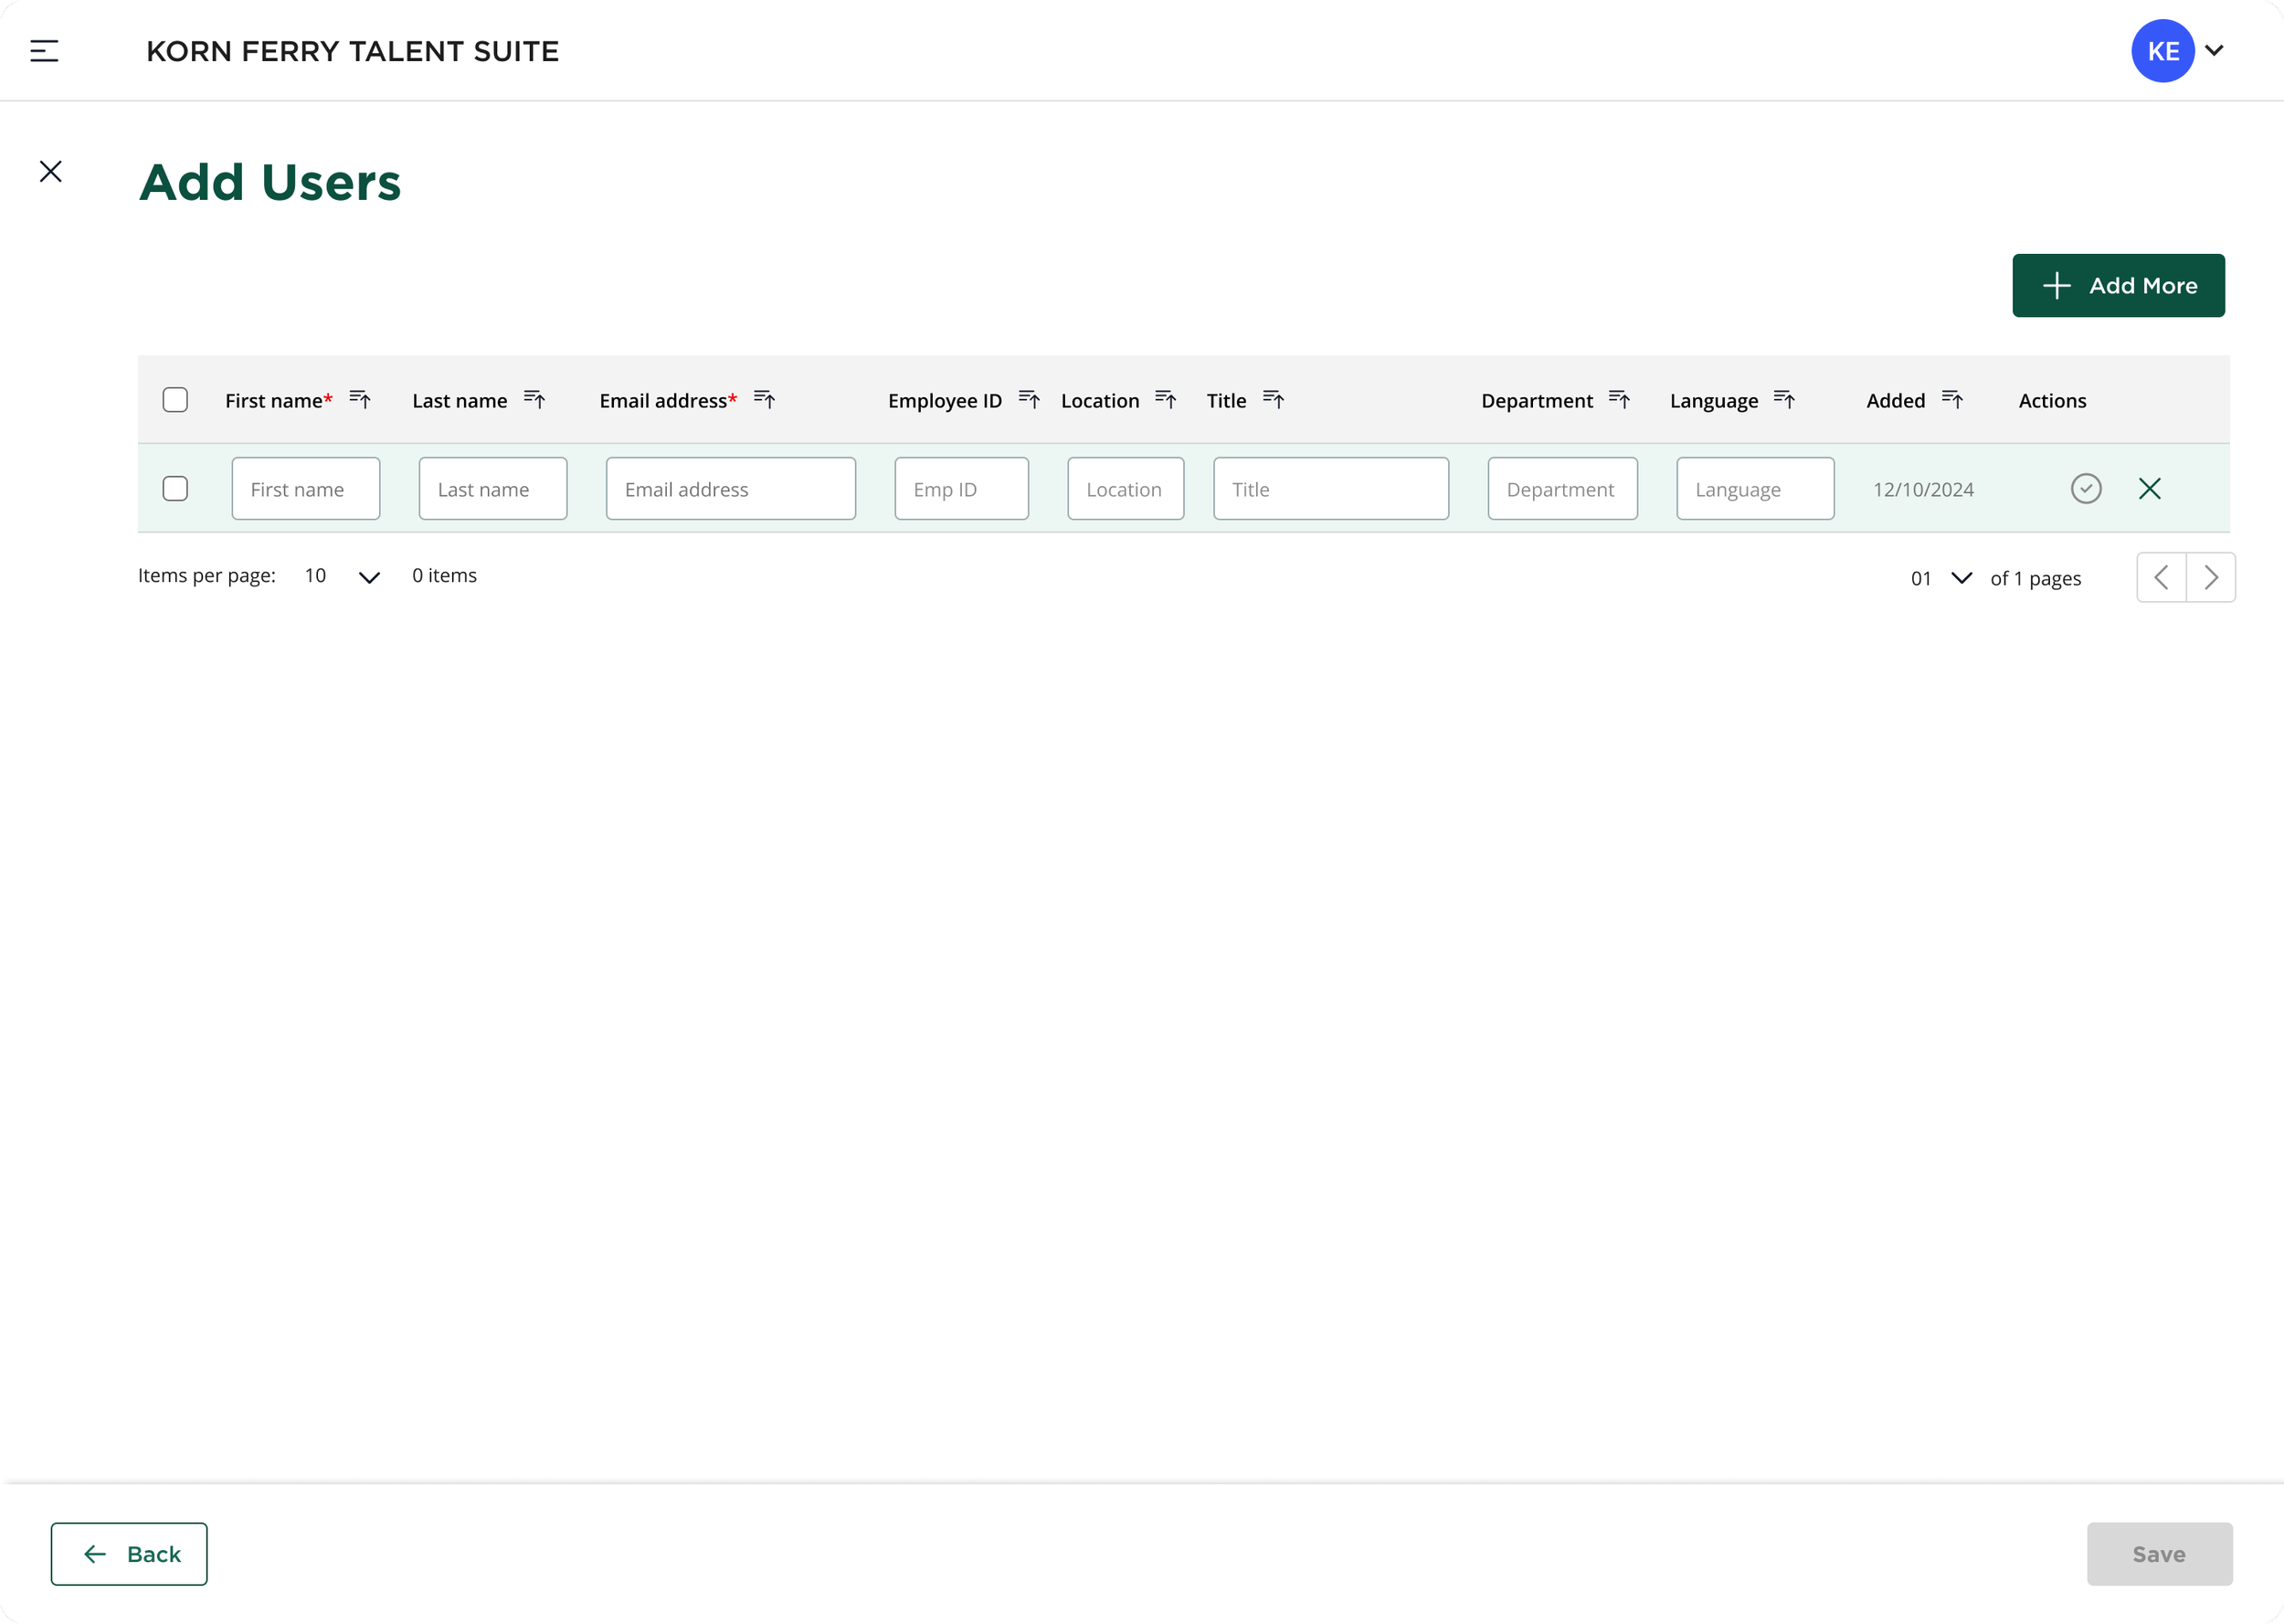Focus the Email address input field
The image size is (2284, 1624).
click(730, 489)
